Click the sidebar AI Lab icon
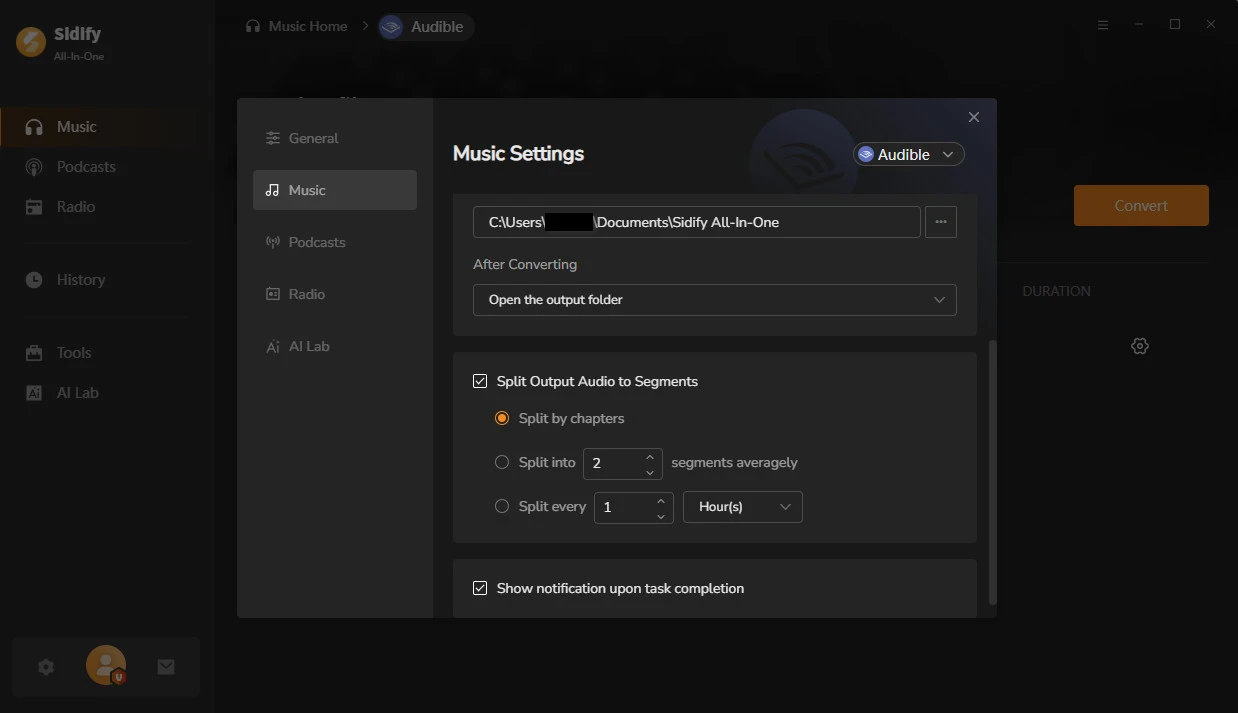1238x713 pixels. pyautogui.click(x=34, y=393)
